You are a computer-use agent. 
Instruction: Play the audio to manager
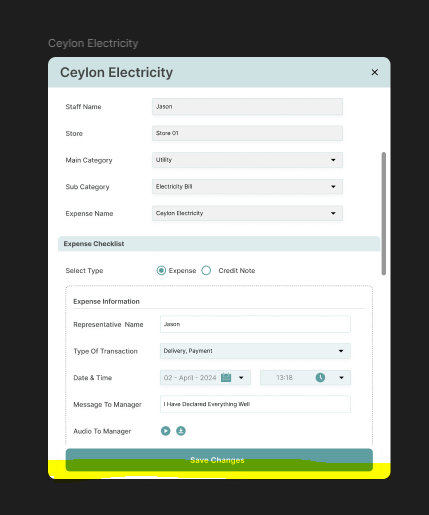point(165,431)
